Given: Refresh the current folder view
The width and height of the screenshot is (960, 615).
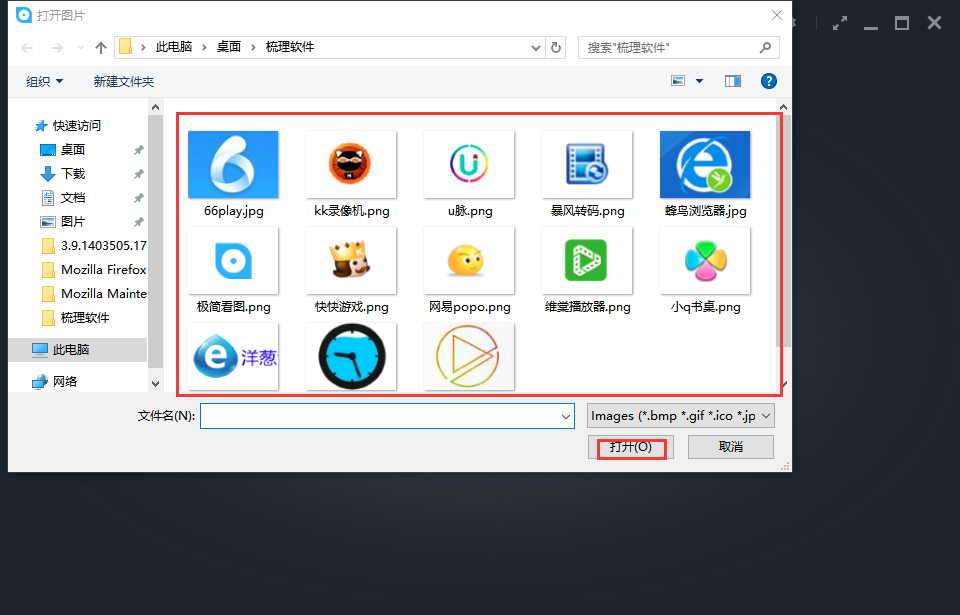Looking at the screenshot, I should click(556, 46).
